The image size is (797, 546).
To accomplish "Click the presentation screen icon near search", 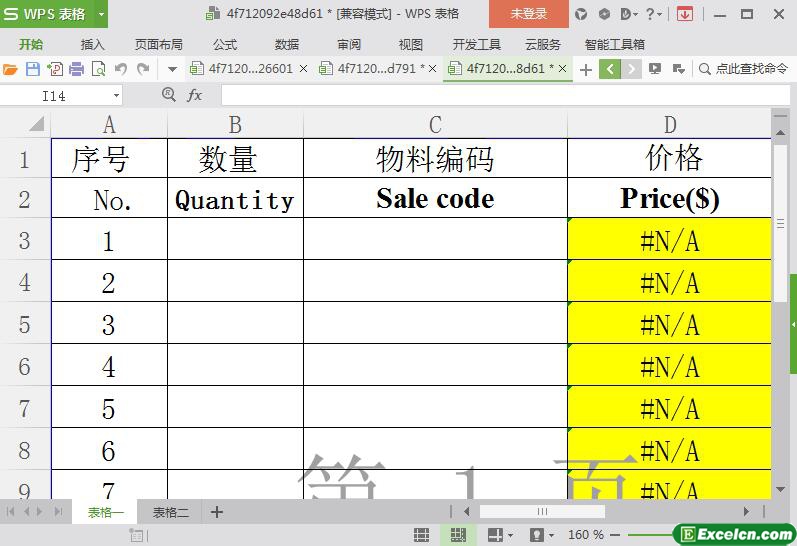I will point(655,69).
